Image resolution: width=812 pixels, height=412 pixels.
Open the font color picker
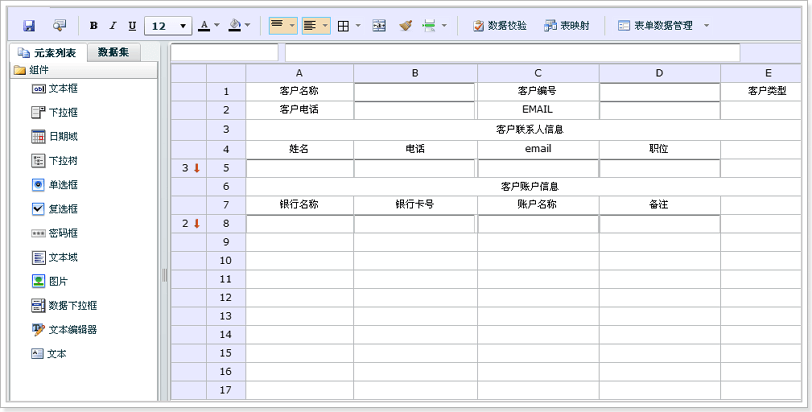208,26
